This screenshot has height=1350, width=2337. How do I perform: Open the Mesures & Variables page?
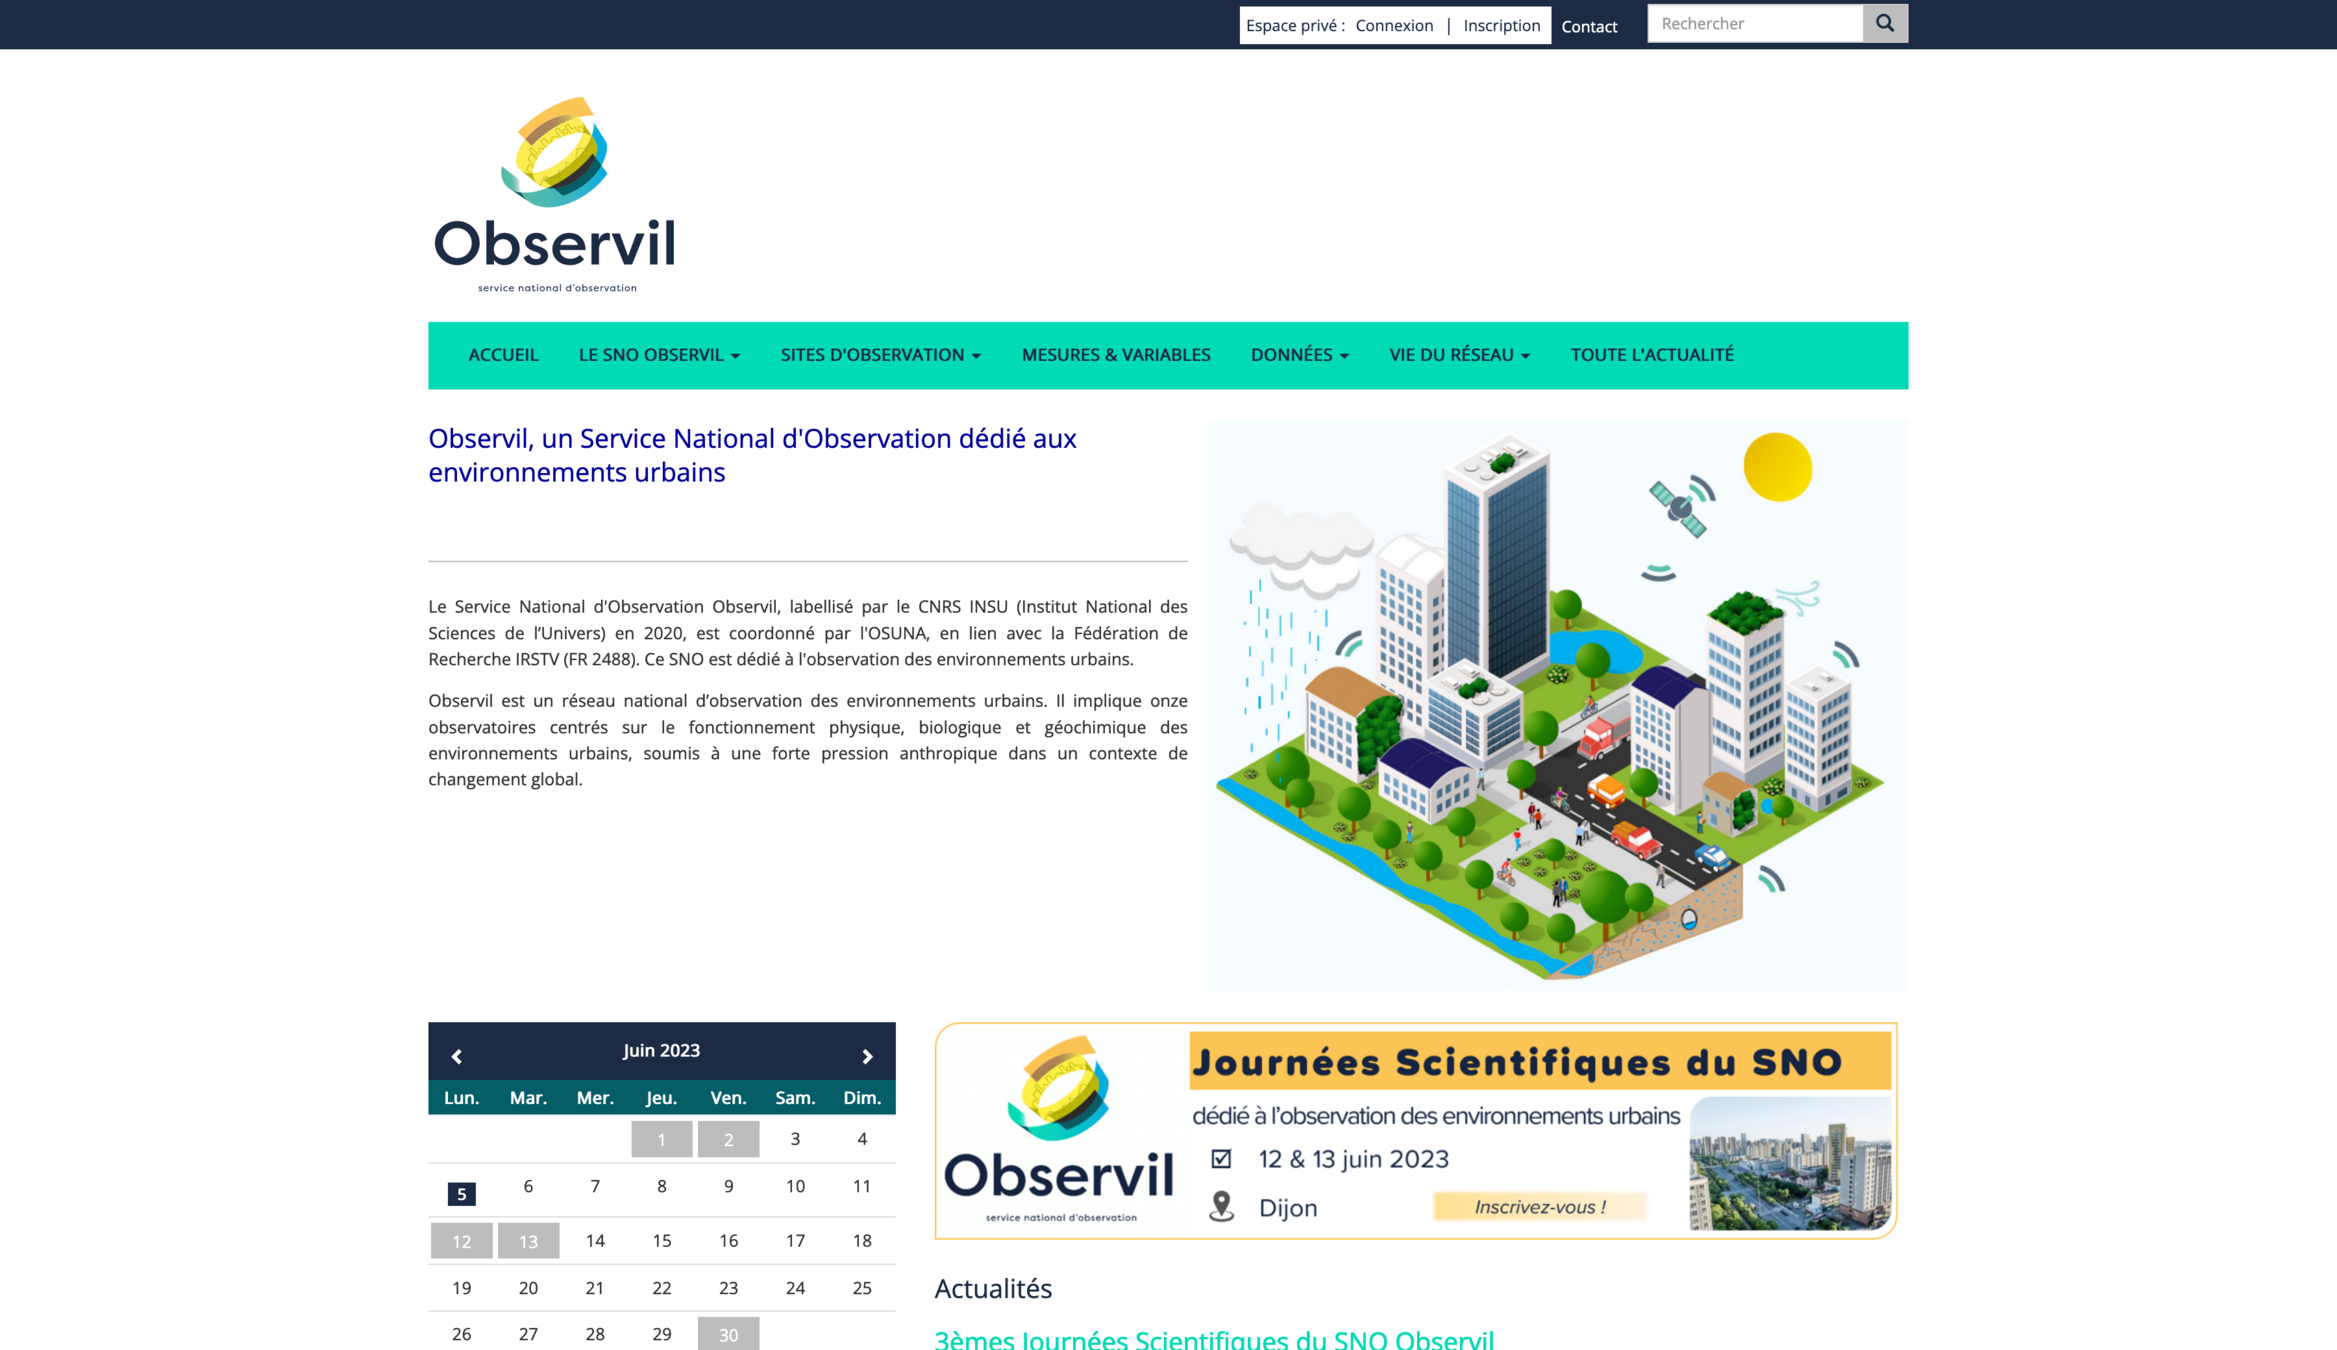click(x=1116, y=355)
